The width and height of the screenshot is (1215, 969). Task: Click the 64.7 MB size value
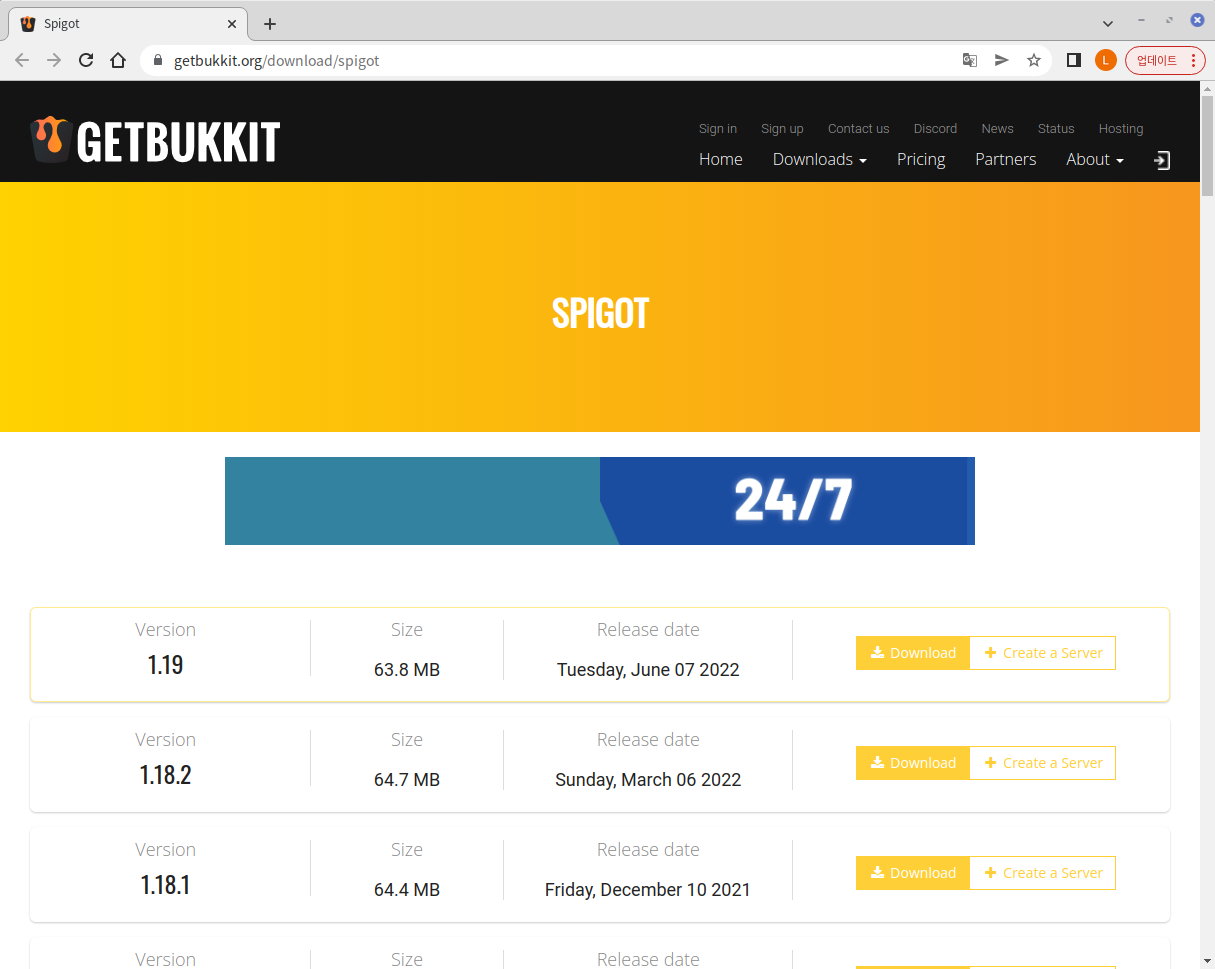[x=407, y=780]
